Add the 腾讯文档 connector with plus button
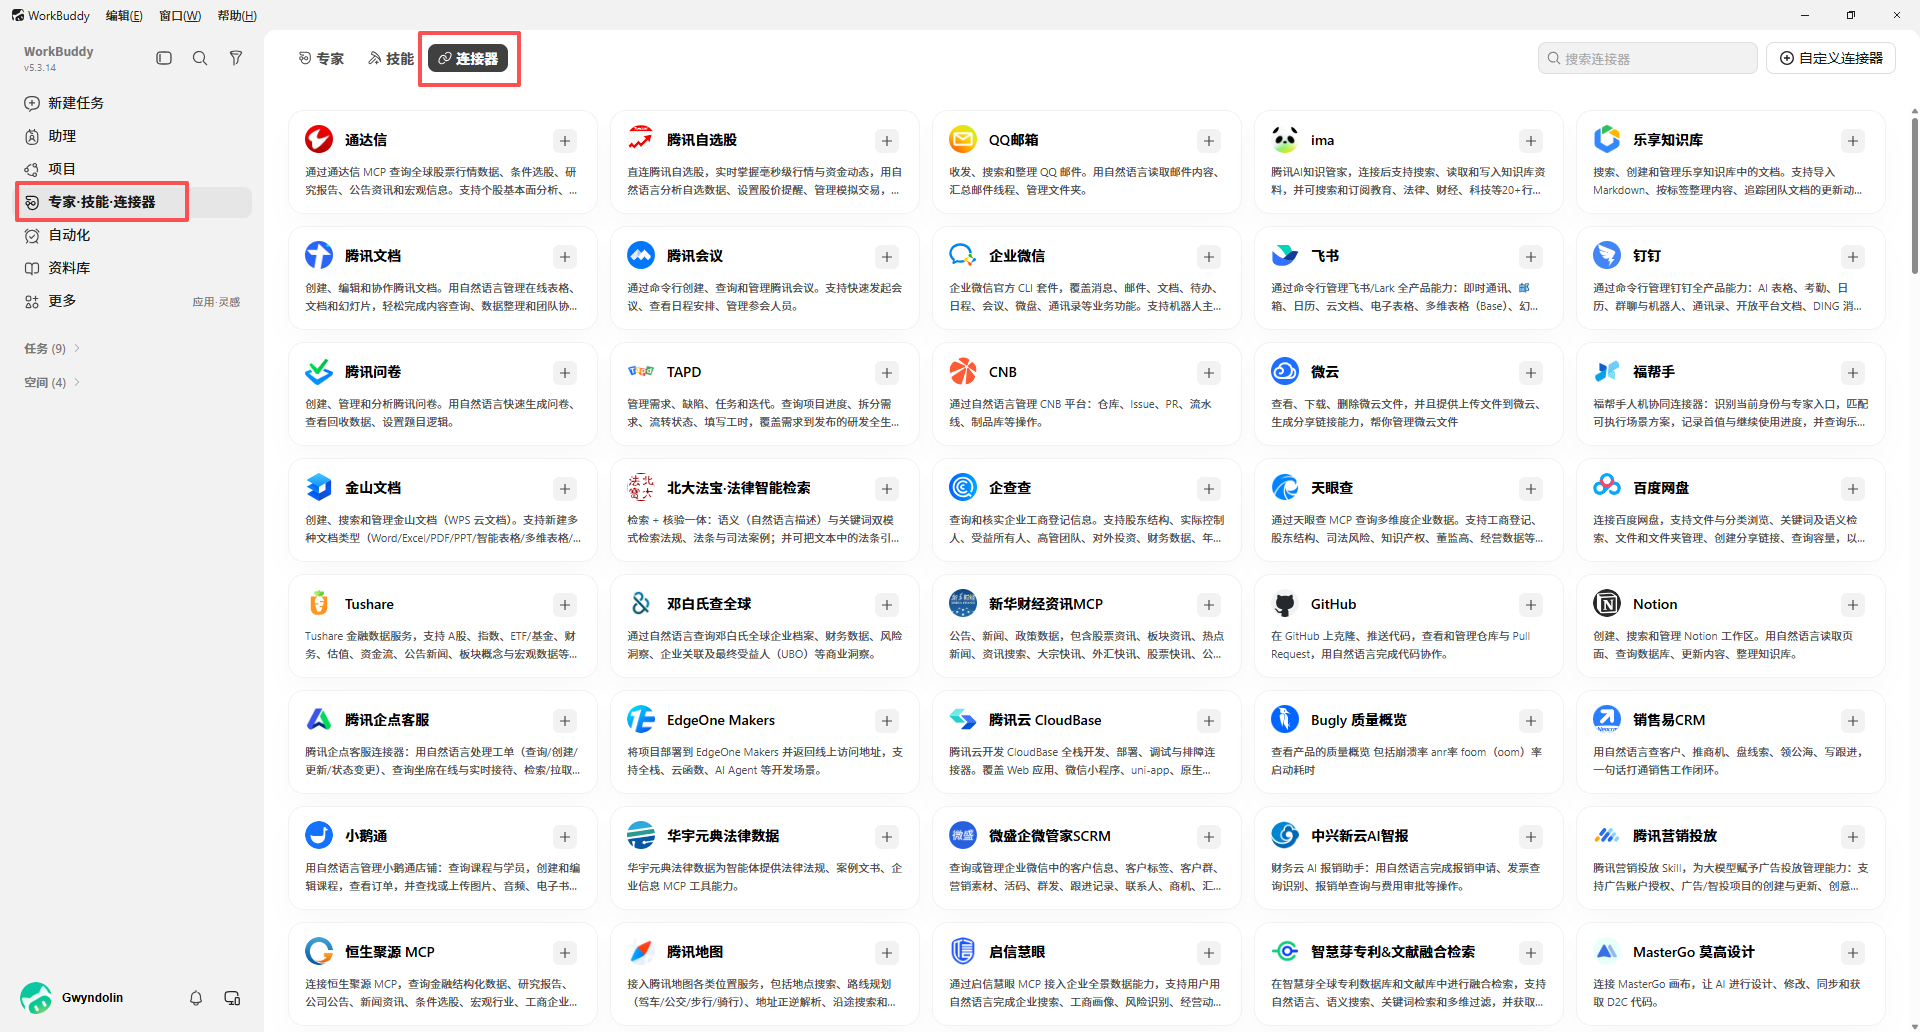This screenshot has width=1920, height=1032. [565, 257]
